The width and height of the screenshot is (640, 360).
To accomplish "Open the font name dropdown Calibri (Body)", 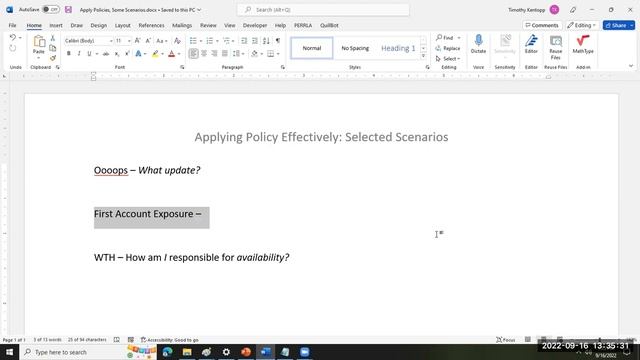I will [x=111, y=41].
